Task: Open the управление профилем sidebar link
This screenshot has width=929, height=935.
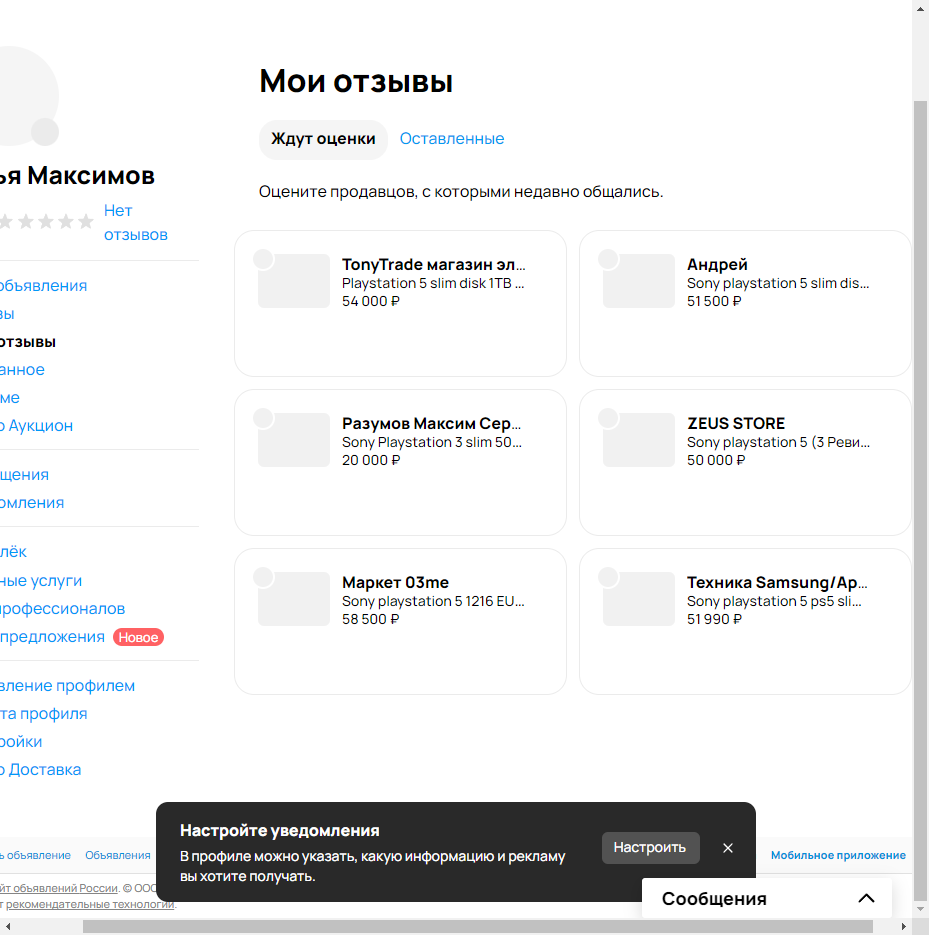Action: (x=67, y=686)
